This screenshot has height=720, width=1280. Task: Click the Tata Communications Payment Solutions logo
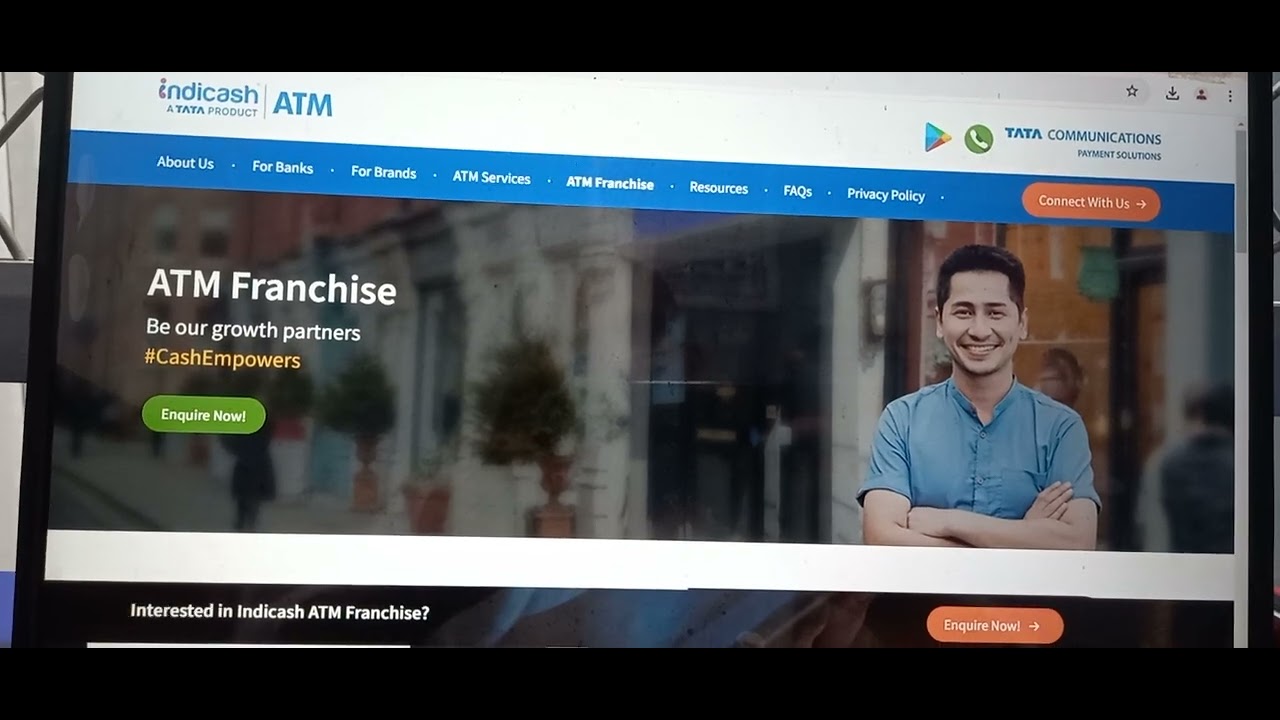click(x=1083, y=142)
